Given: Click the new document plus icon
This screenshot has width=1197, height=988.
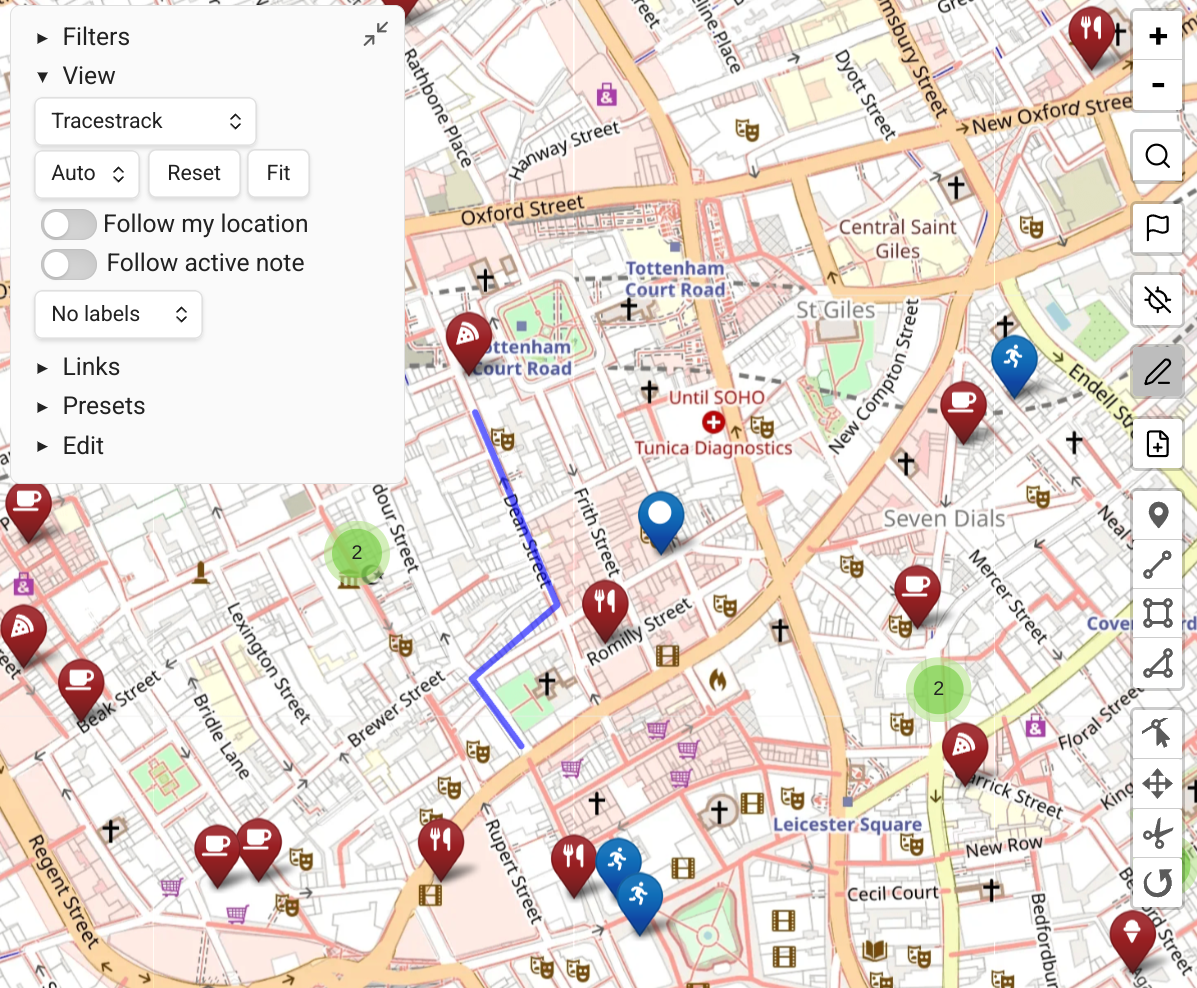Looking at the screenshot, I should (x=1157, y=444).
